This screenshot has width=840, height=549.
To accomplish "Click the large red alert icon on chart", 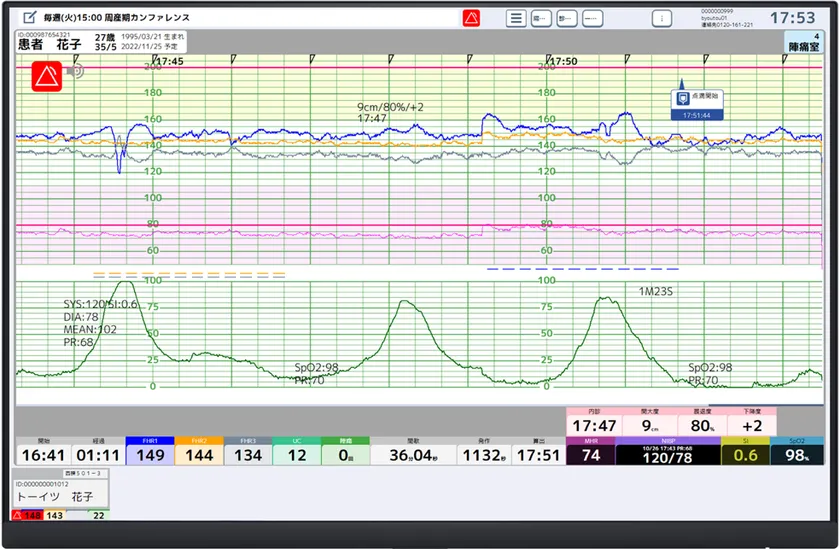I will [46, 76].
